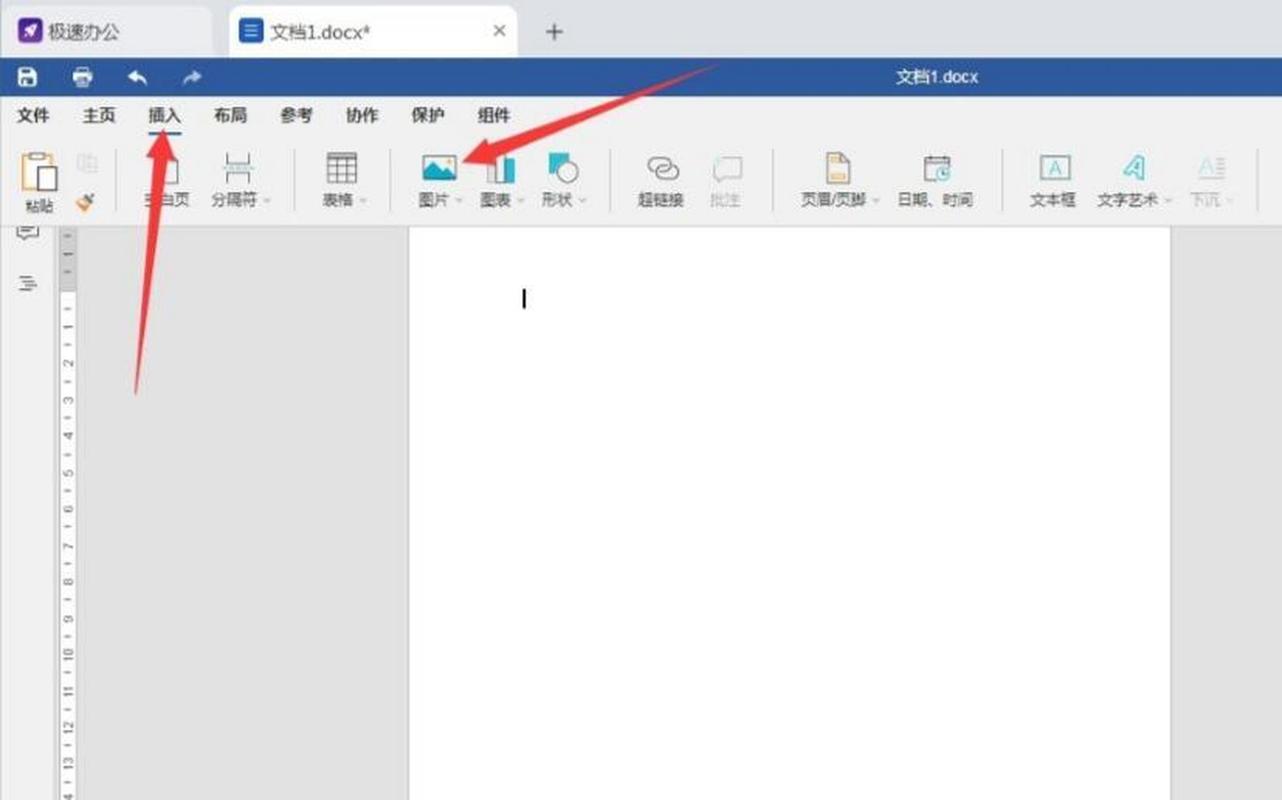The height and width of the screenshot is (800, 1282).
Task: Click the 粘贴 (Paste) clipboard icon
Action: coord(39,172)
